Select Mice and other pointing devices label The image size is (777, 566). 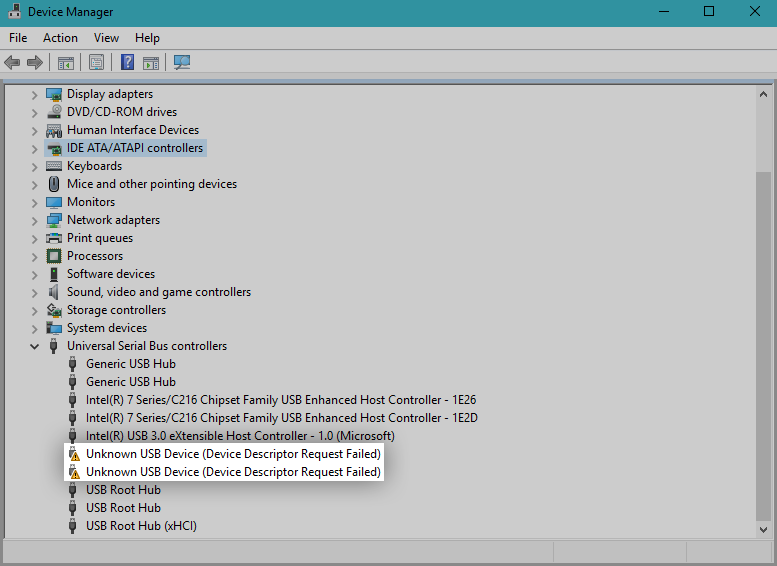tap(152, 184)
